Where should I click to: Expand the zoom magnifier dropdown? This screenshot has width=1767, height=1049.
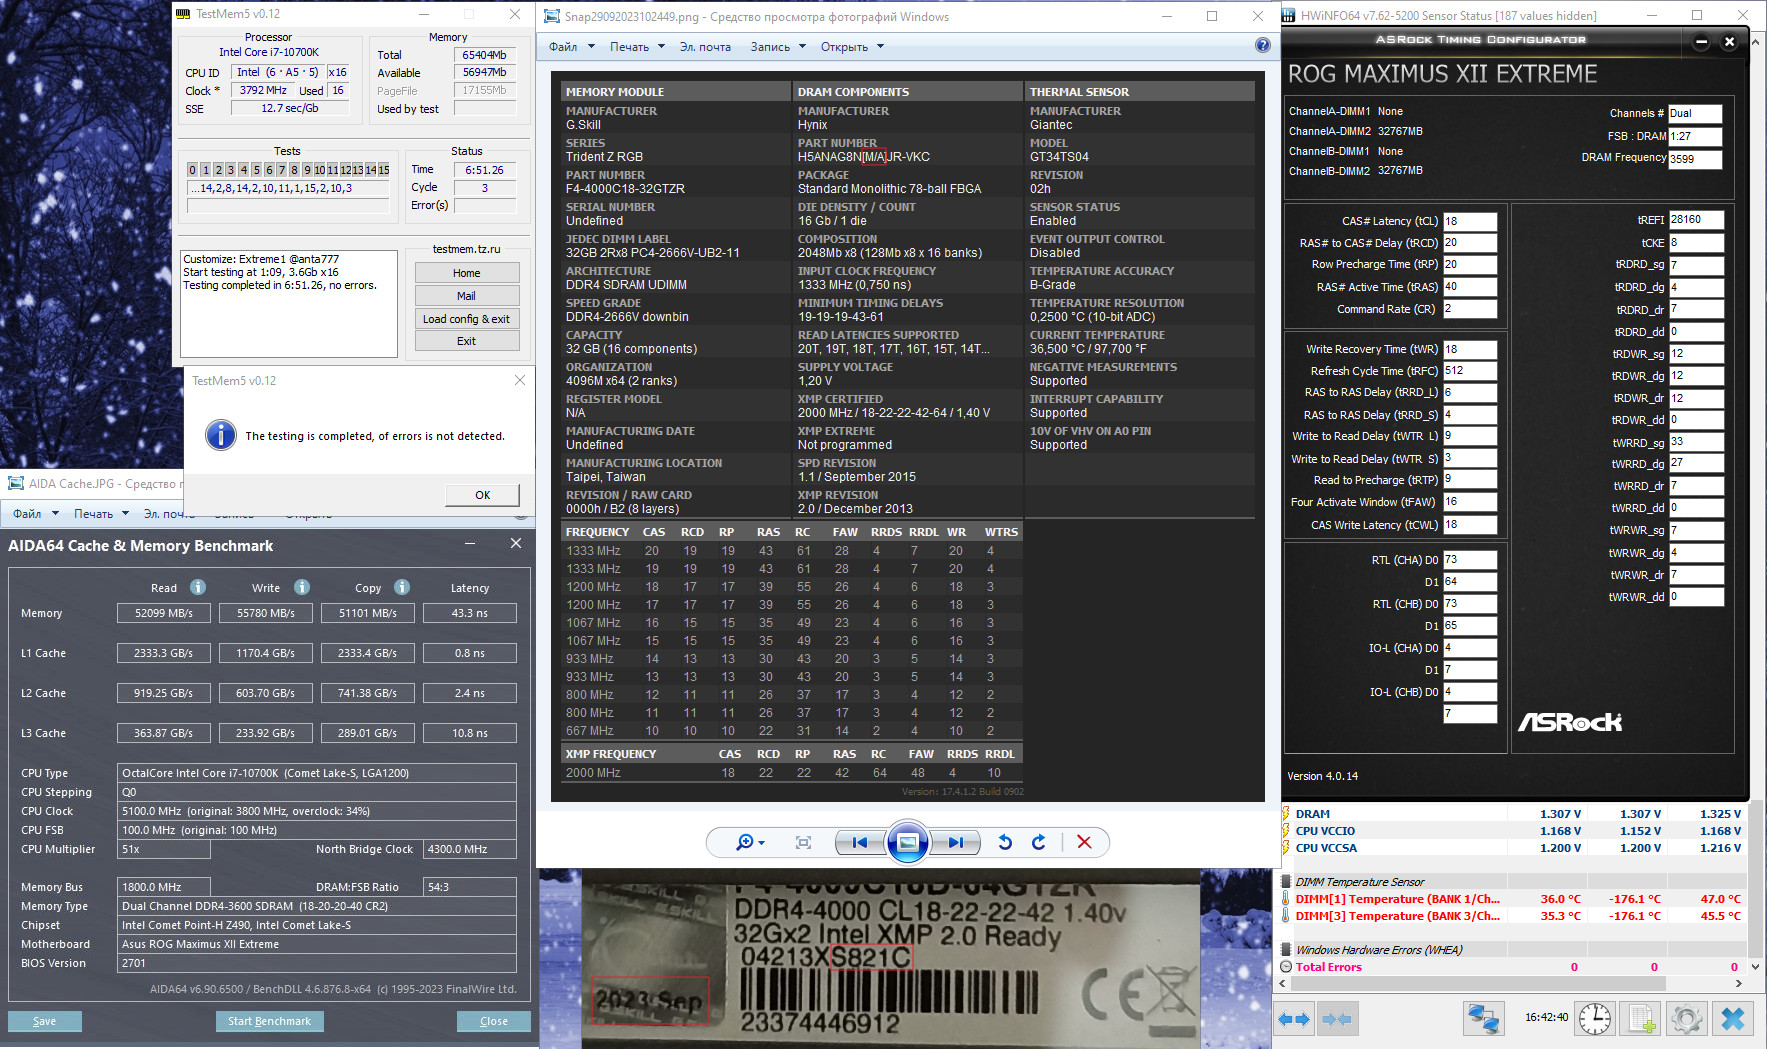[750, 842]
